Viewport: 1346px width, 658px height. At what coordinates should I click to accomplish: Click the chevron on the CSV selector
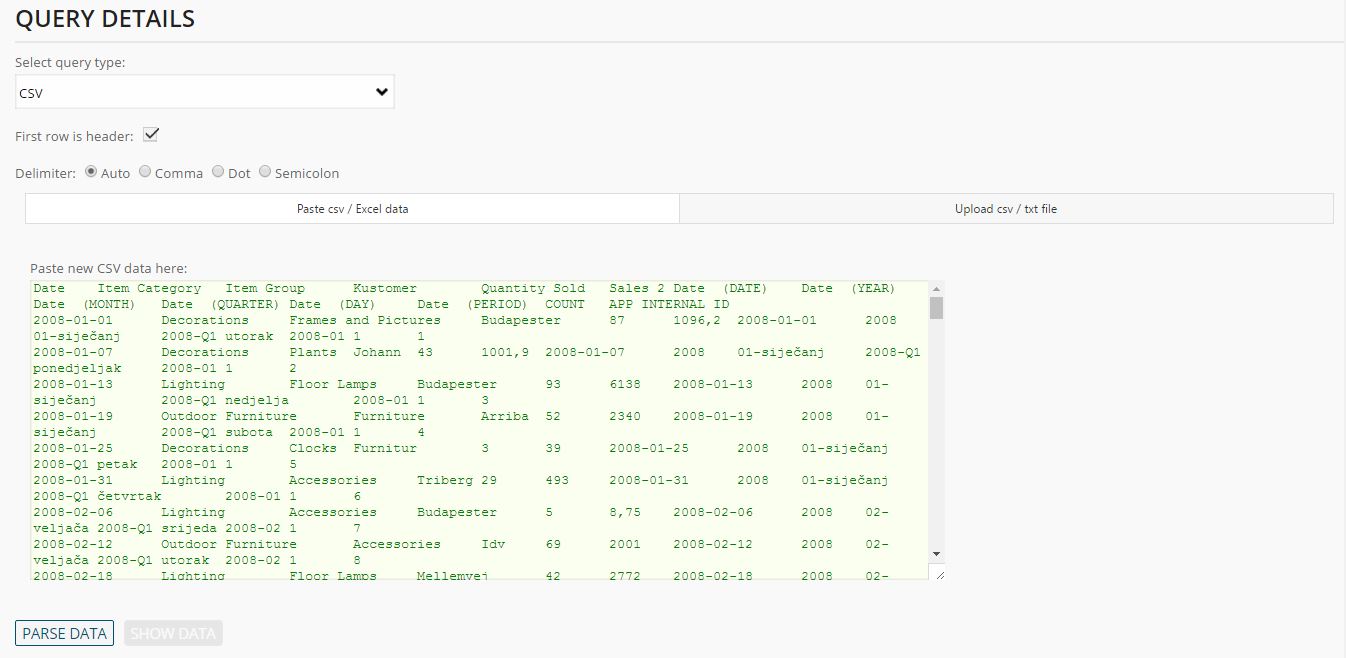[x=381, y=91]
